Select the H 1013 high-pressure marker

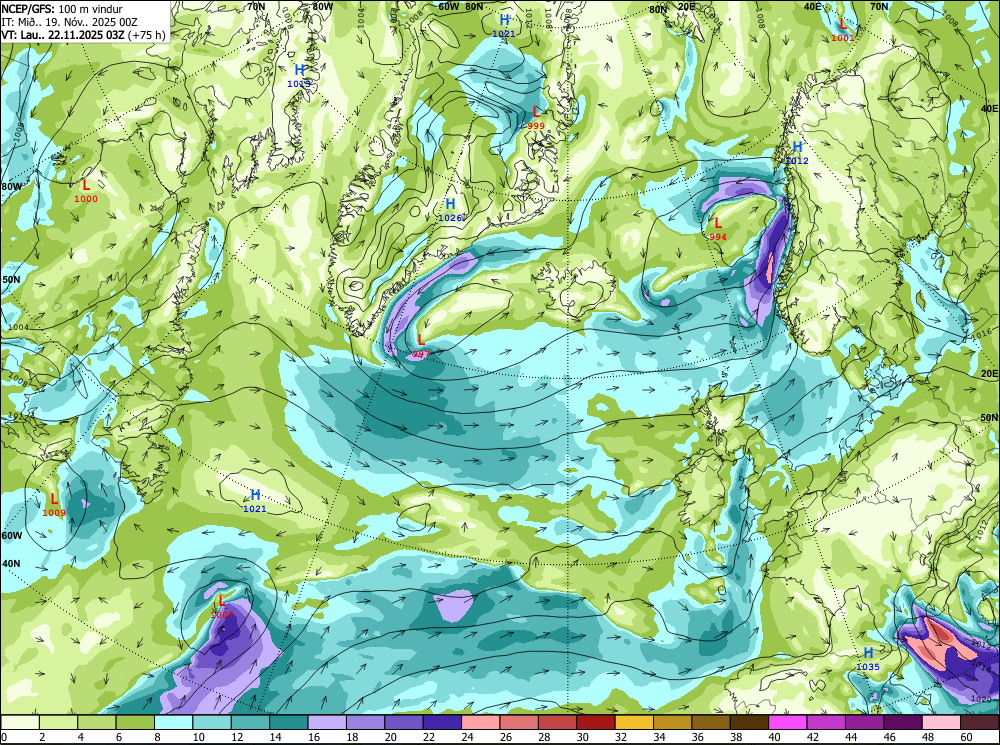[299, 75]
